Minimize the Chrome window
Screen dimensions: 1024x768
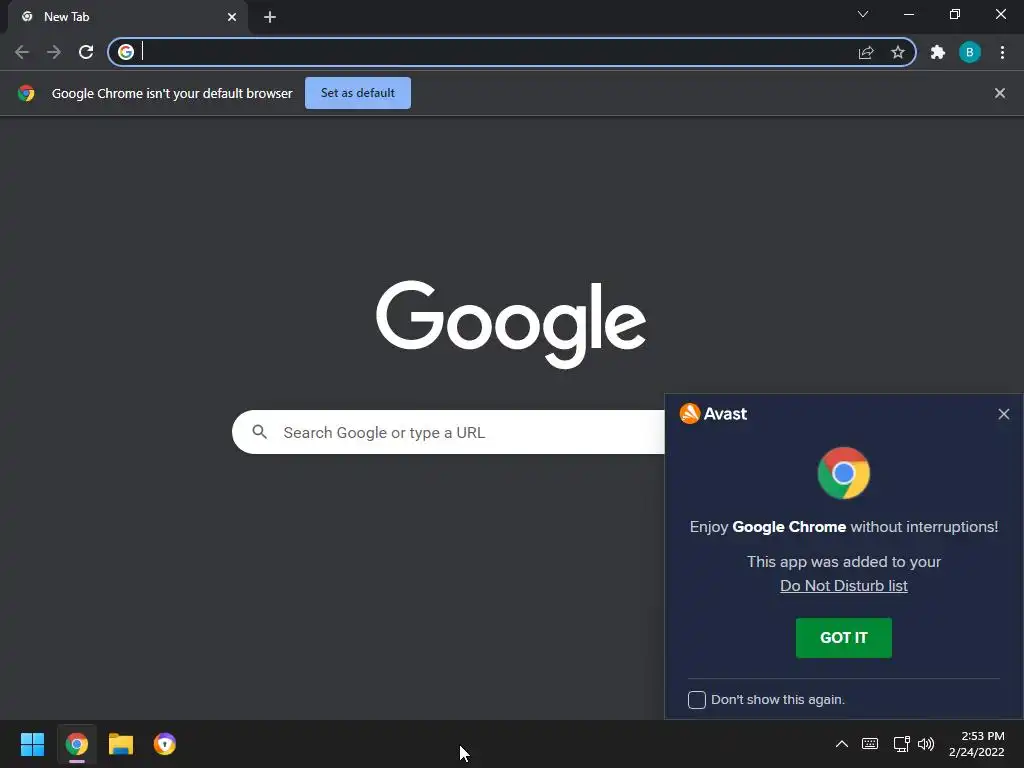tap(909, 14)
